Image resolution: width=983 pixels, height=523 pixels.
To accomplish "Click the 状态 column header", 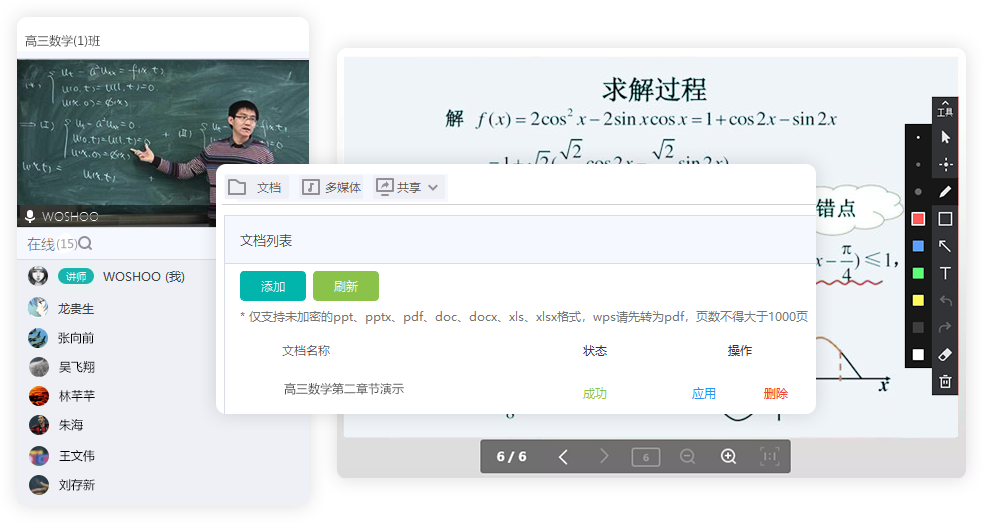I will point(594,351).
